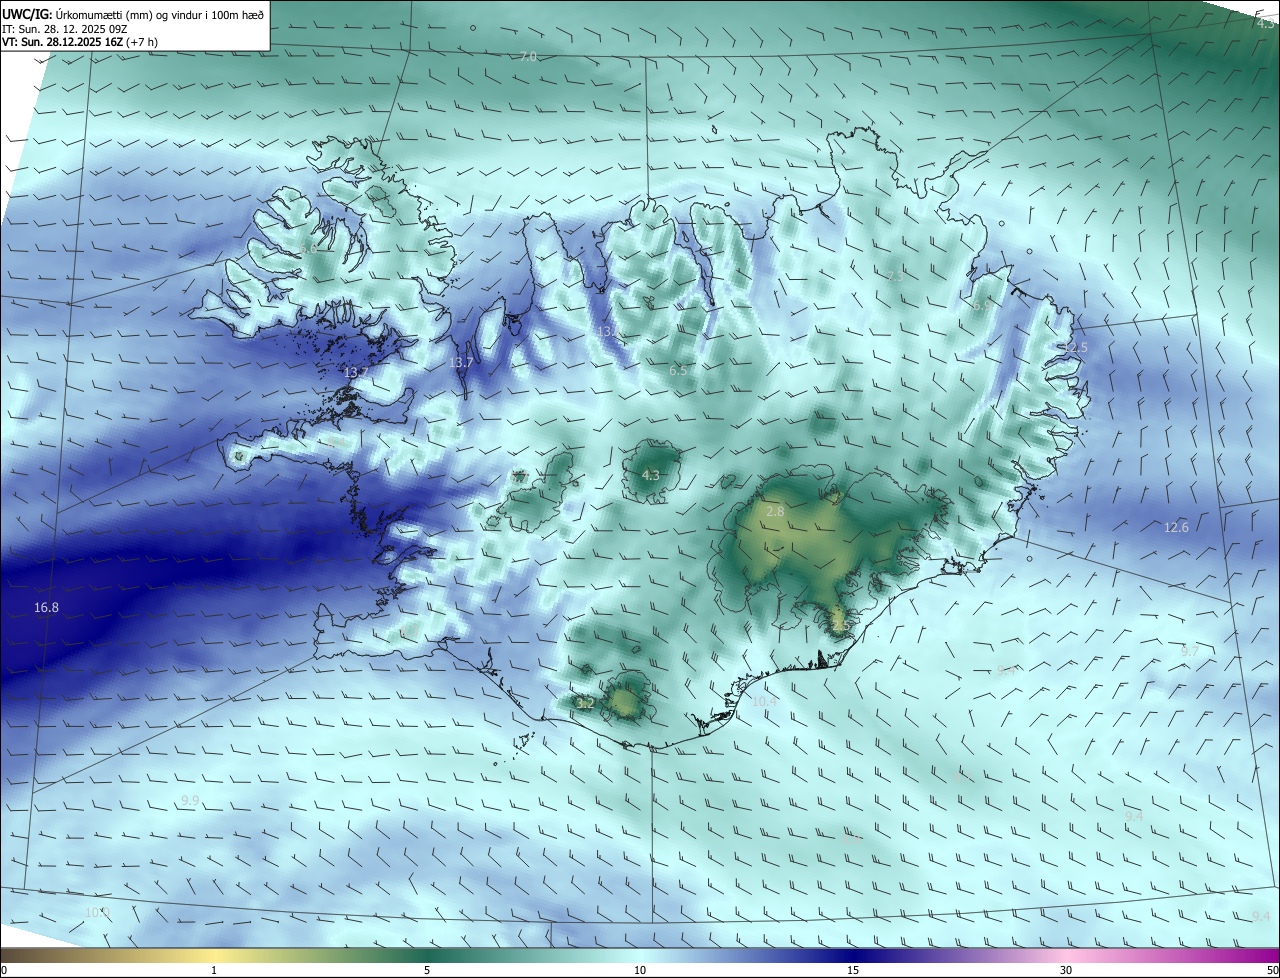Click the 6.5 value in northern Iceland
The width and height of the screenshot is (1280, 978).
678,370
